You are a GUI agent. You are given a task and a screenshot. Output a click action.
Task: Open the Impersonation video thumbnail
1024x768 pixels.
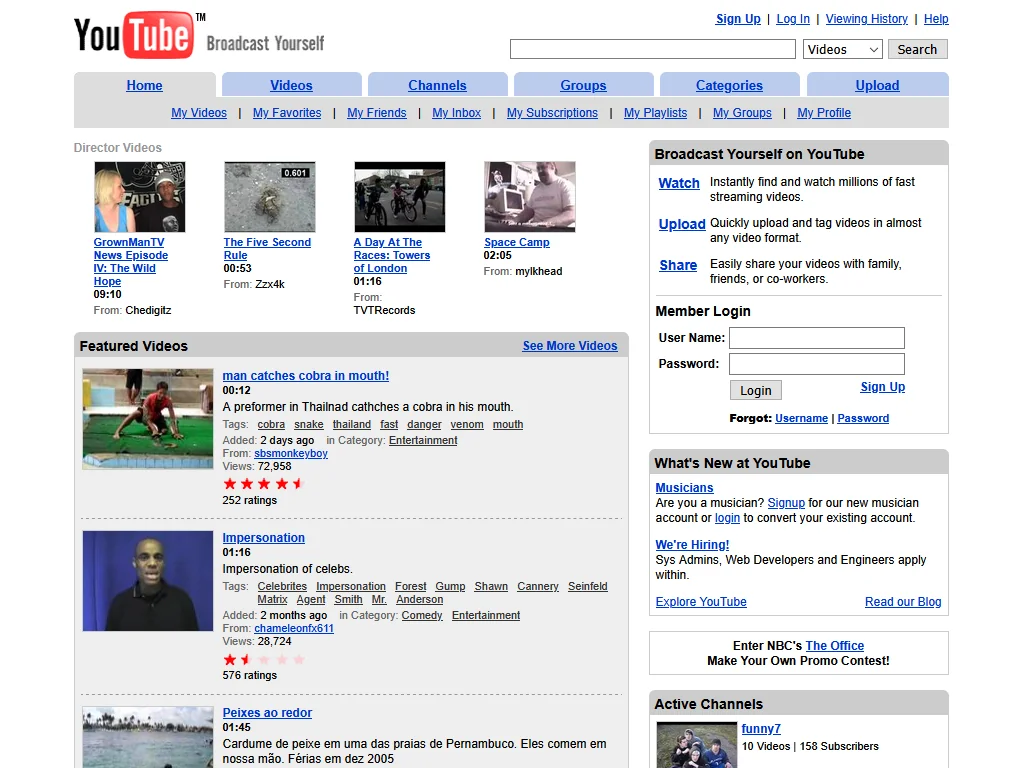[148, 581]
